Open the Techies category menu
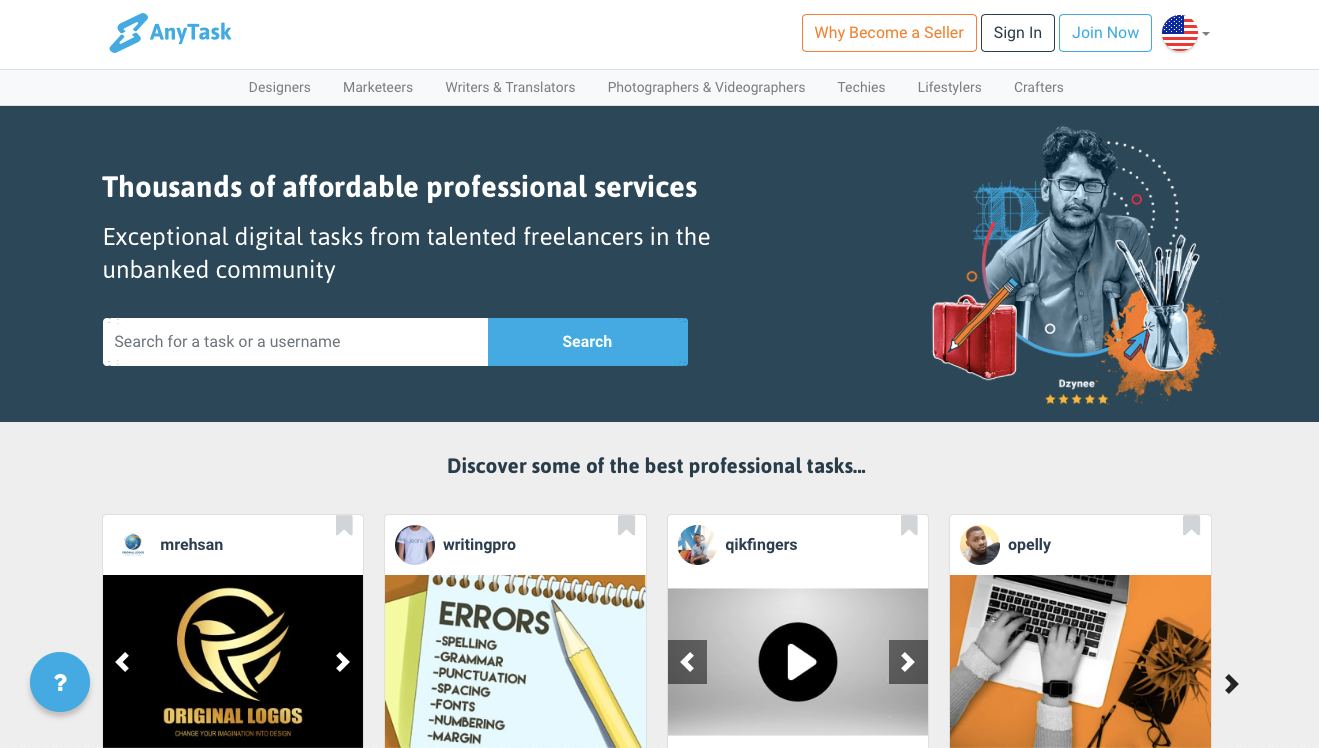The width and height of the screenshot is (1319, 748). coord(861,87)
